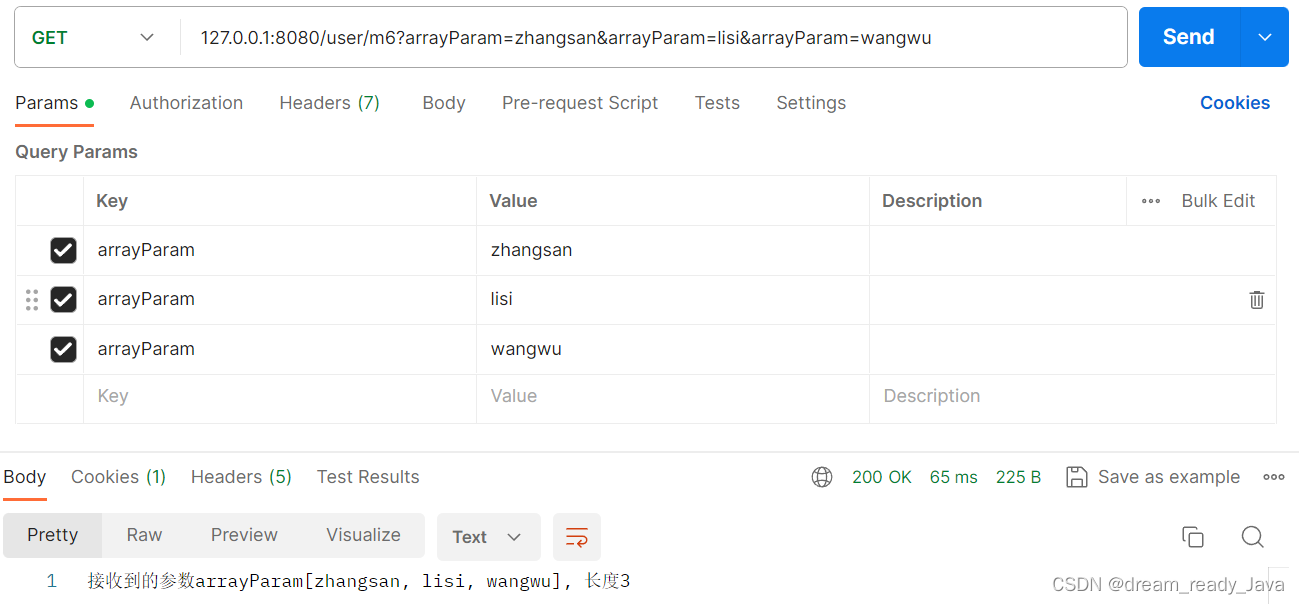Open the Text format dropdown
Screen dimensions: 1299x604
[488, 537]
